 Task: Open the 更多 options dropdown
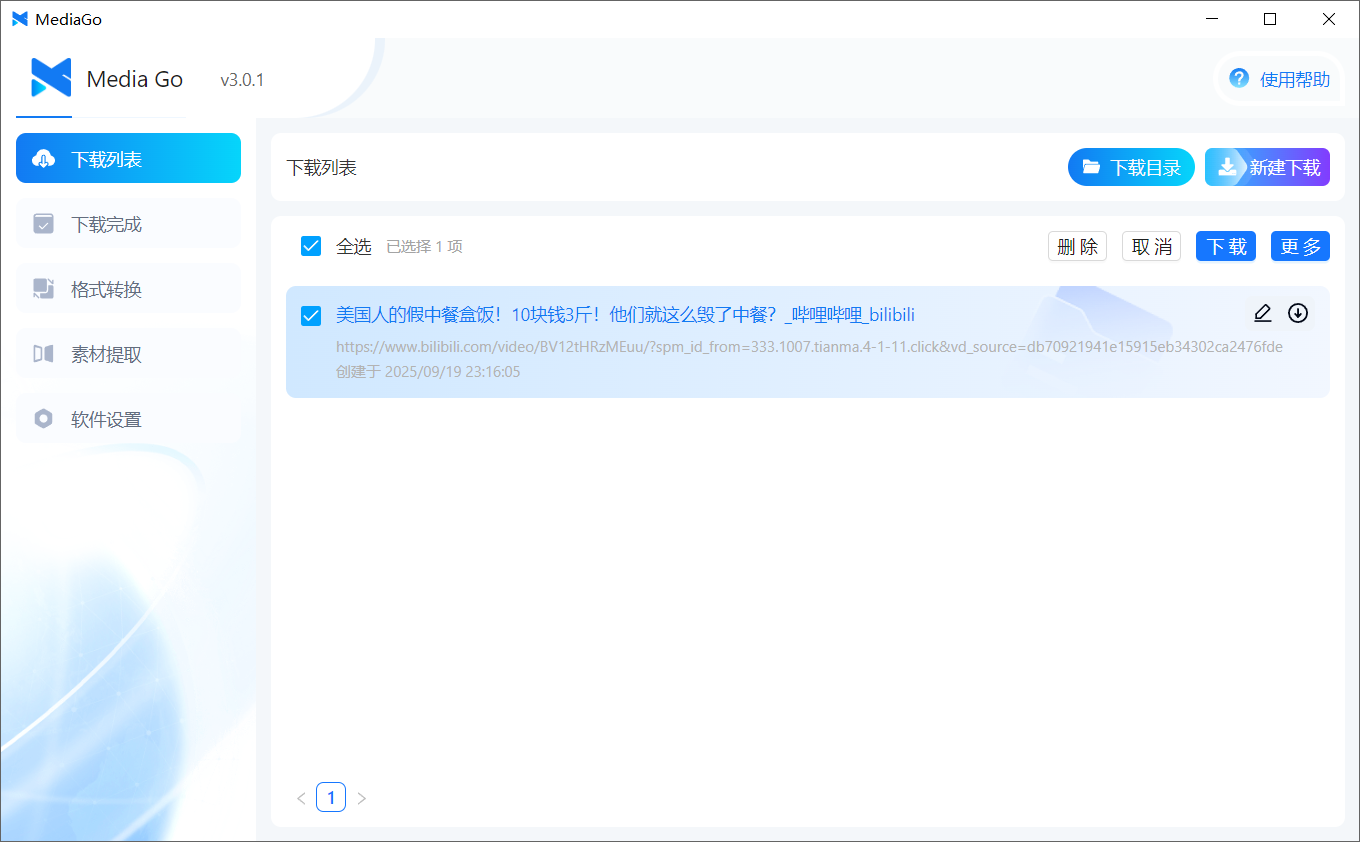(x=1300, y=246)
